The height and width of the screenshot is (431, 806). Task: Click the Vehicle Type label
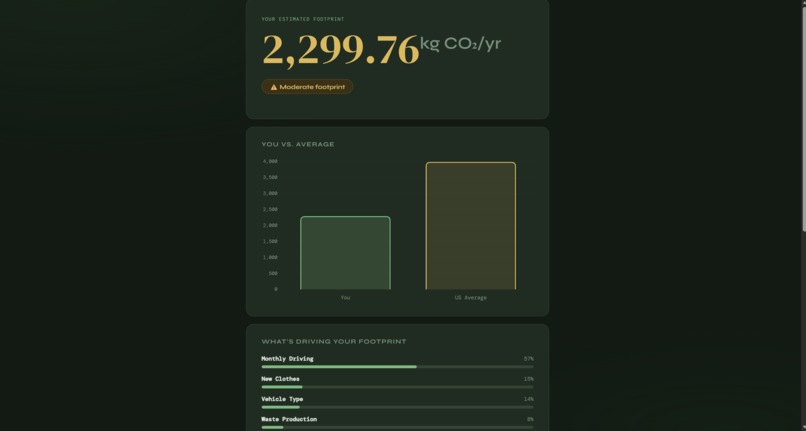click(x=282, y=399)
